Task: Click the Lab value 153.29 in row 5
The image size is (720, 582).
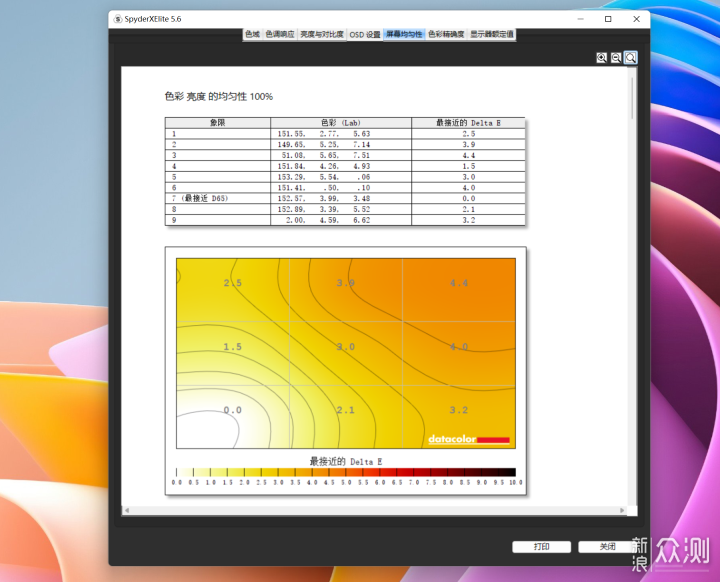Action: click(x=291, y=177)
